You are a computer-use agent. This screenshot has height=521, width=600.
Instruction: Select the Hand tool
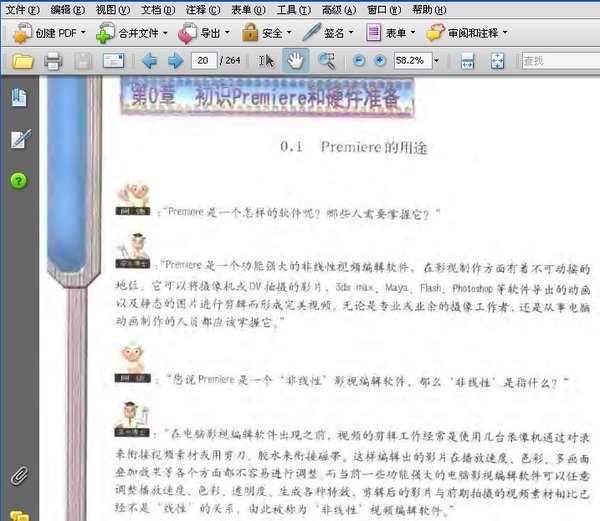[x=295, y=60]
